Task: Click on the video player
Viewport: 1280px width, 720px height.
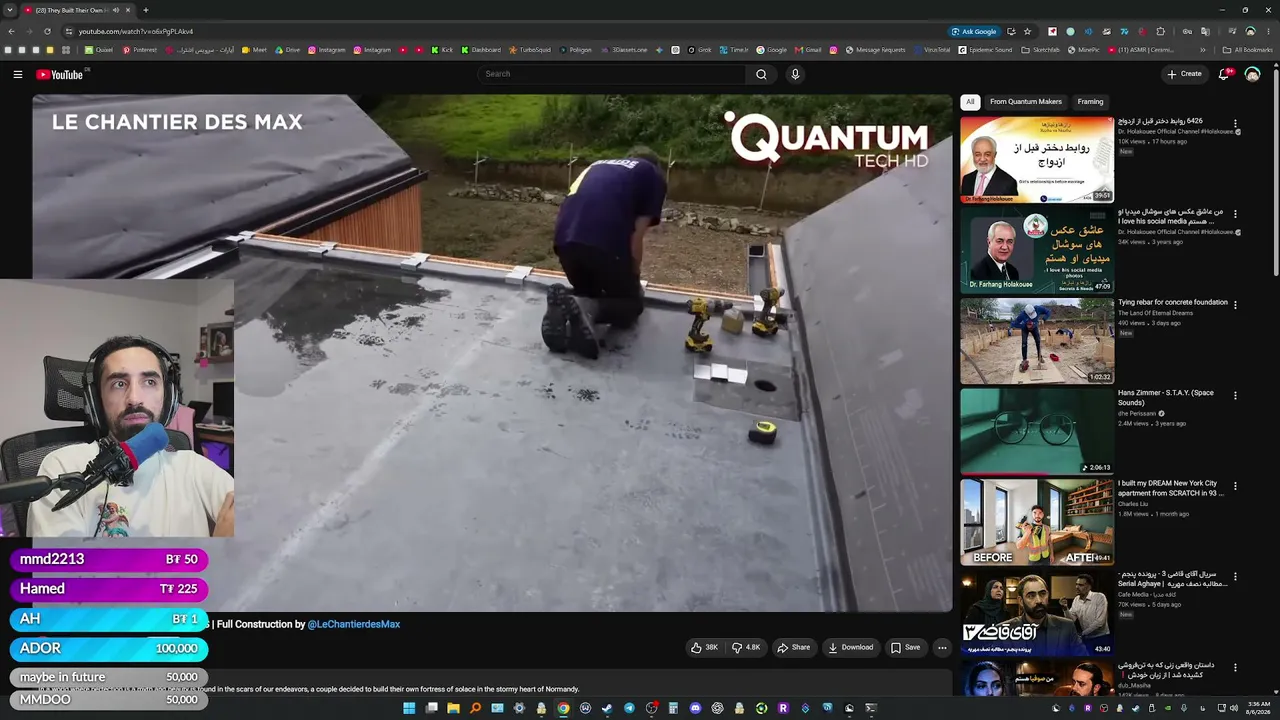Action: [492, 353]
